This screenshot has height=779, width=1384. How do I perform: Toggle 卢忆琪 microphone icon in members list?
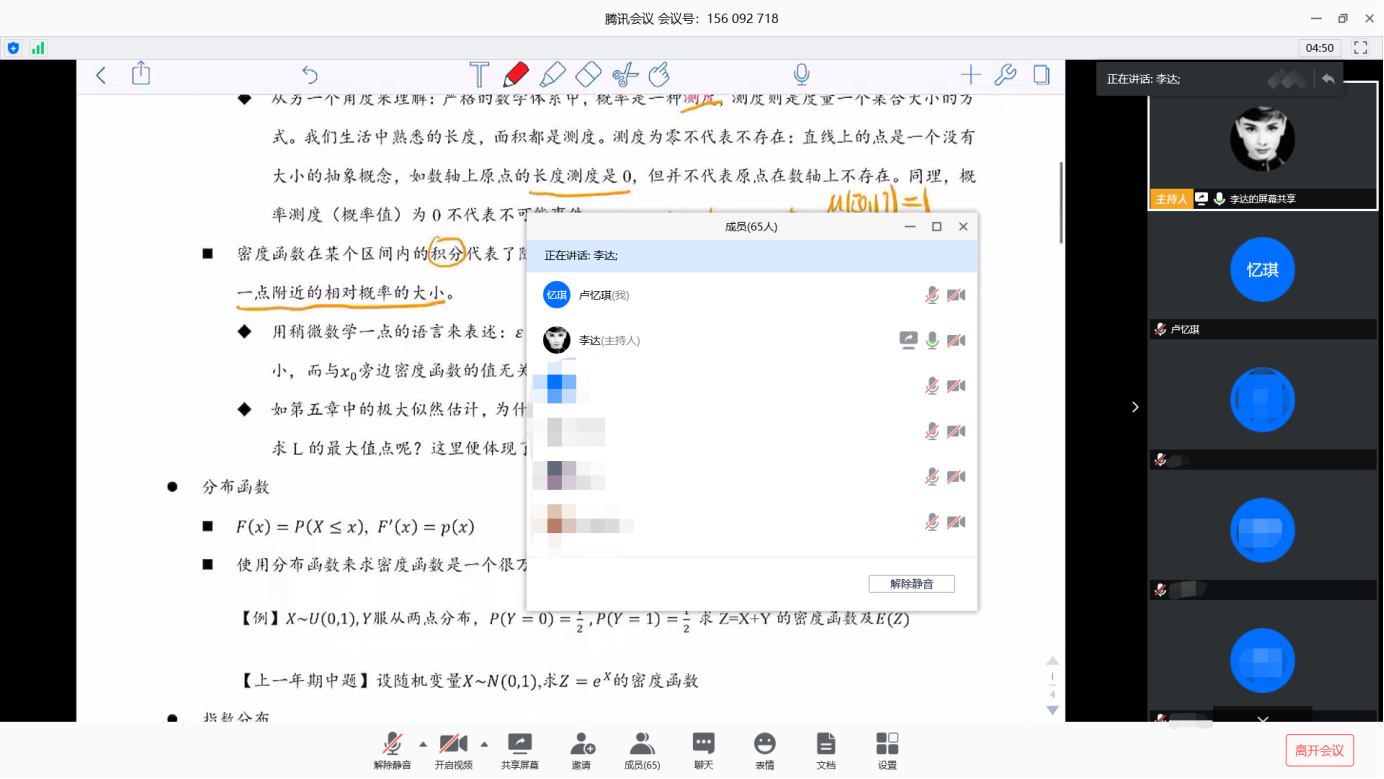[x=931, y=295]
